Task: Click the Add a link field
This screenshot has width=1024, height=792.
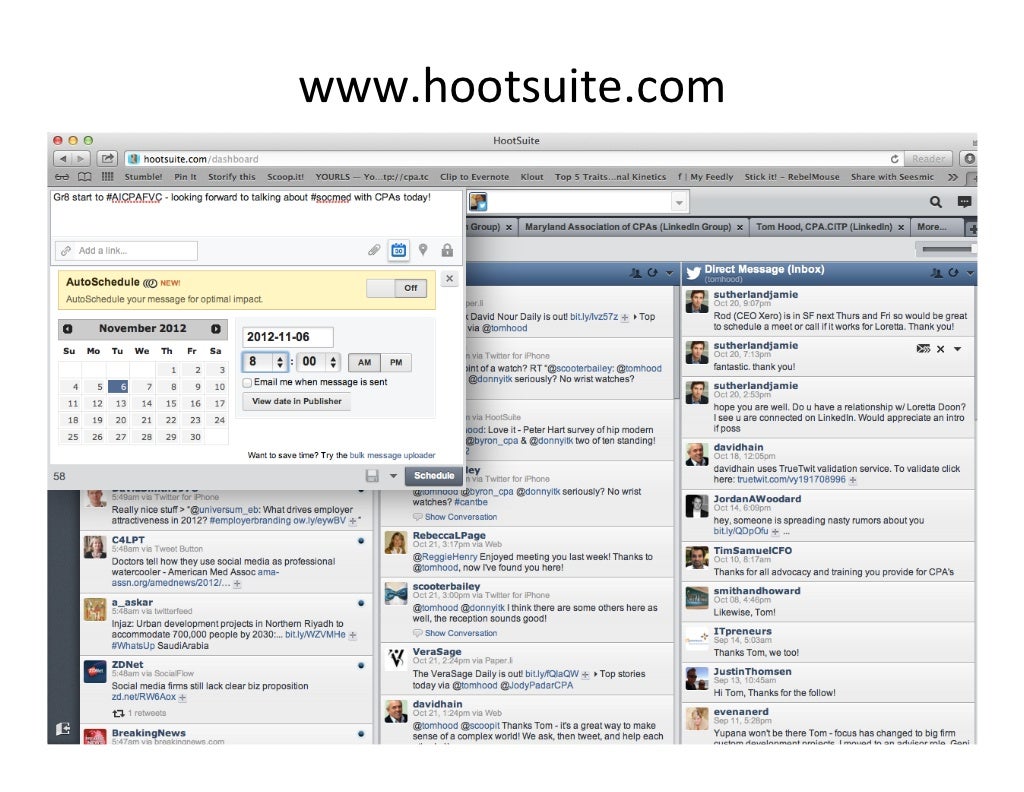Action: click(x=127, y=251)
